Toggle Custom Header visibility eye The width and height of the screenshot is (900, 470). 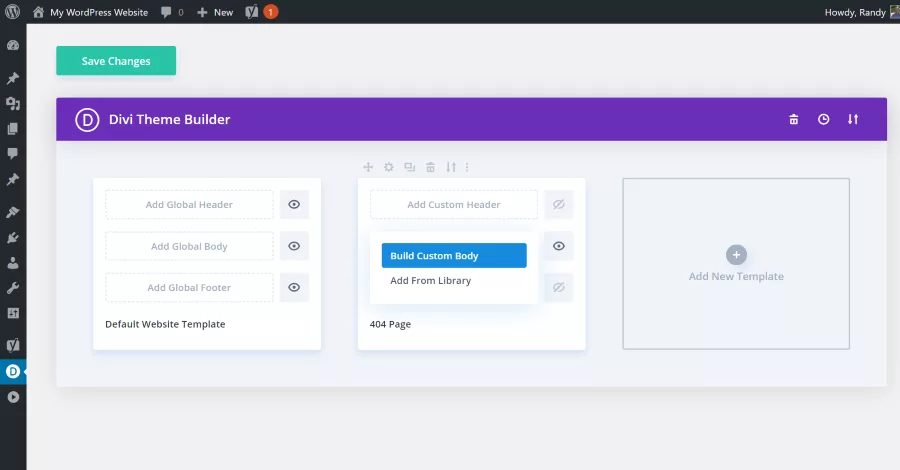559,204
